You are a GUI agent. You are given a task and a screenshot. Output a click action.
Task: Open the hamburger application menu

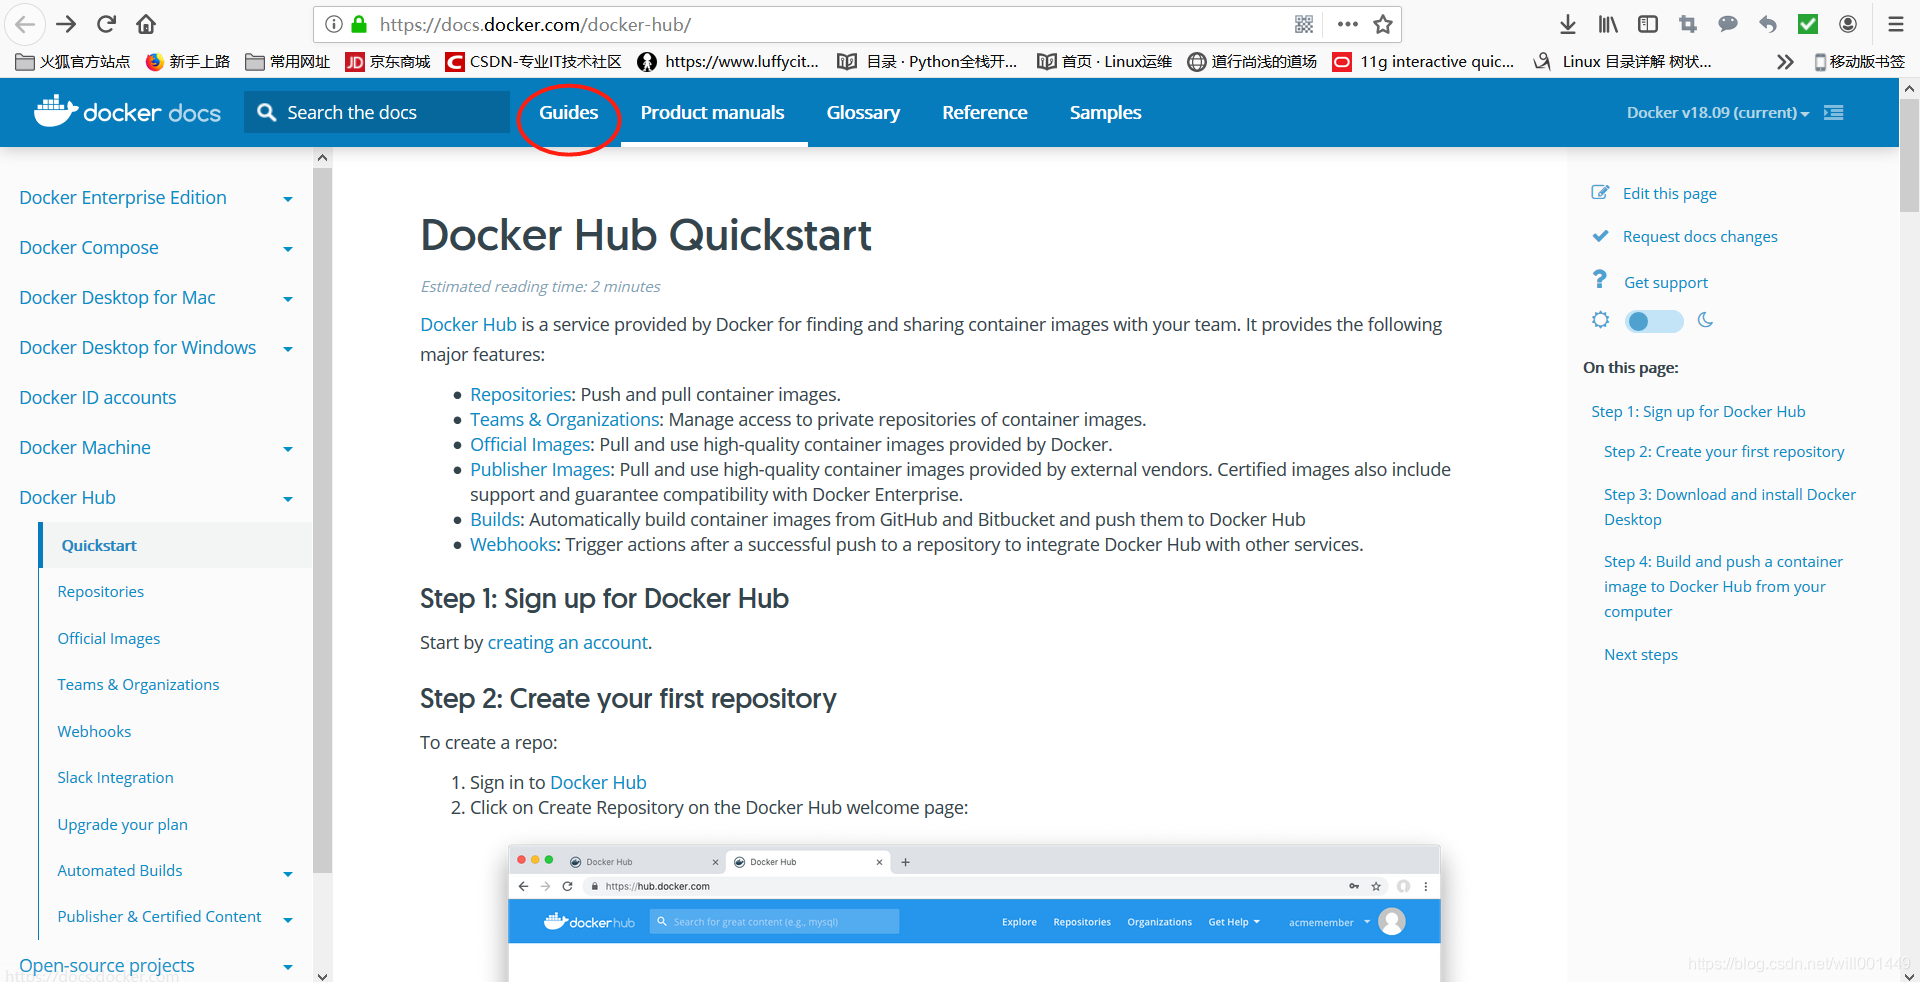[1895, 24]
